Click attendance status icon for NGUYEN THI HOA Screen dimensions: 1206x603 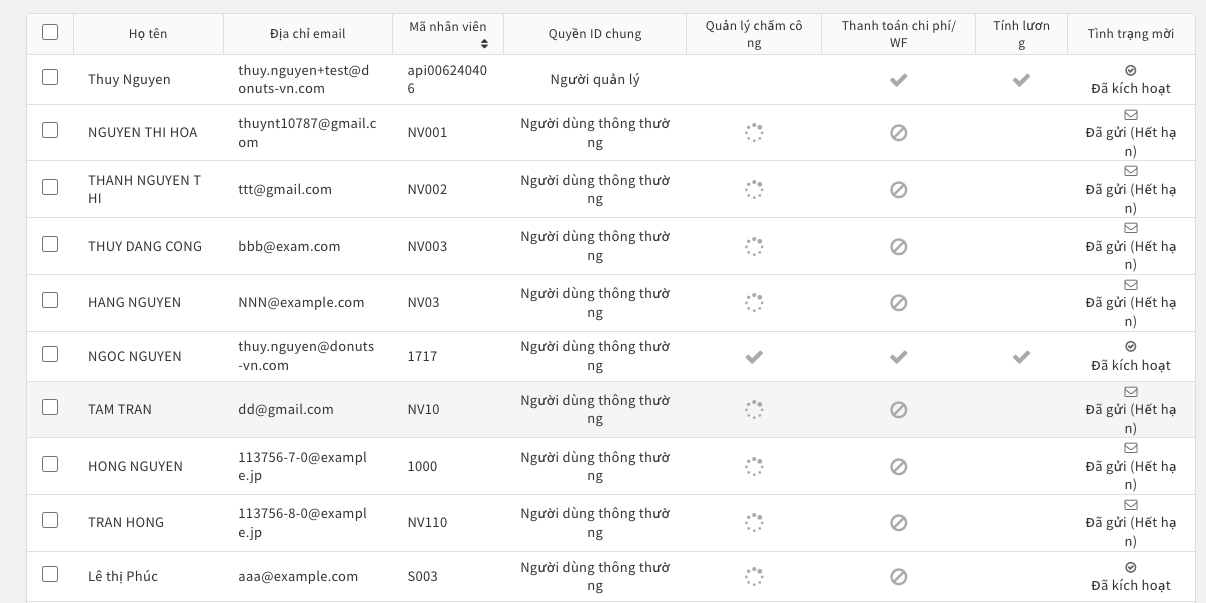click(754, 132)
